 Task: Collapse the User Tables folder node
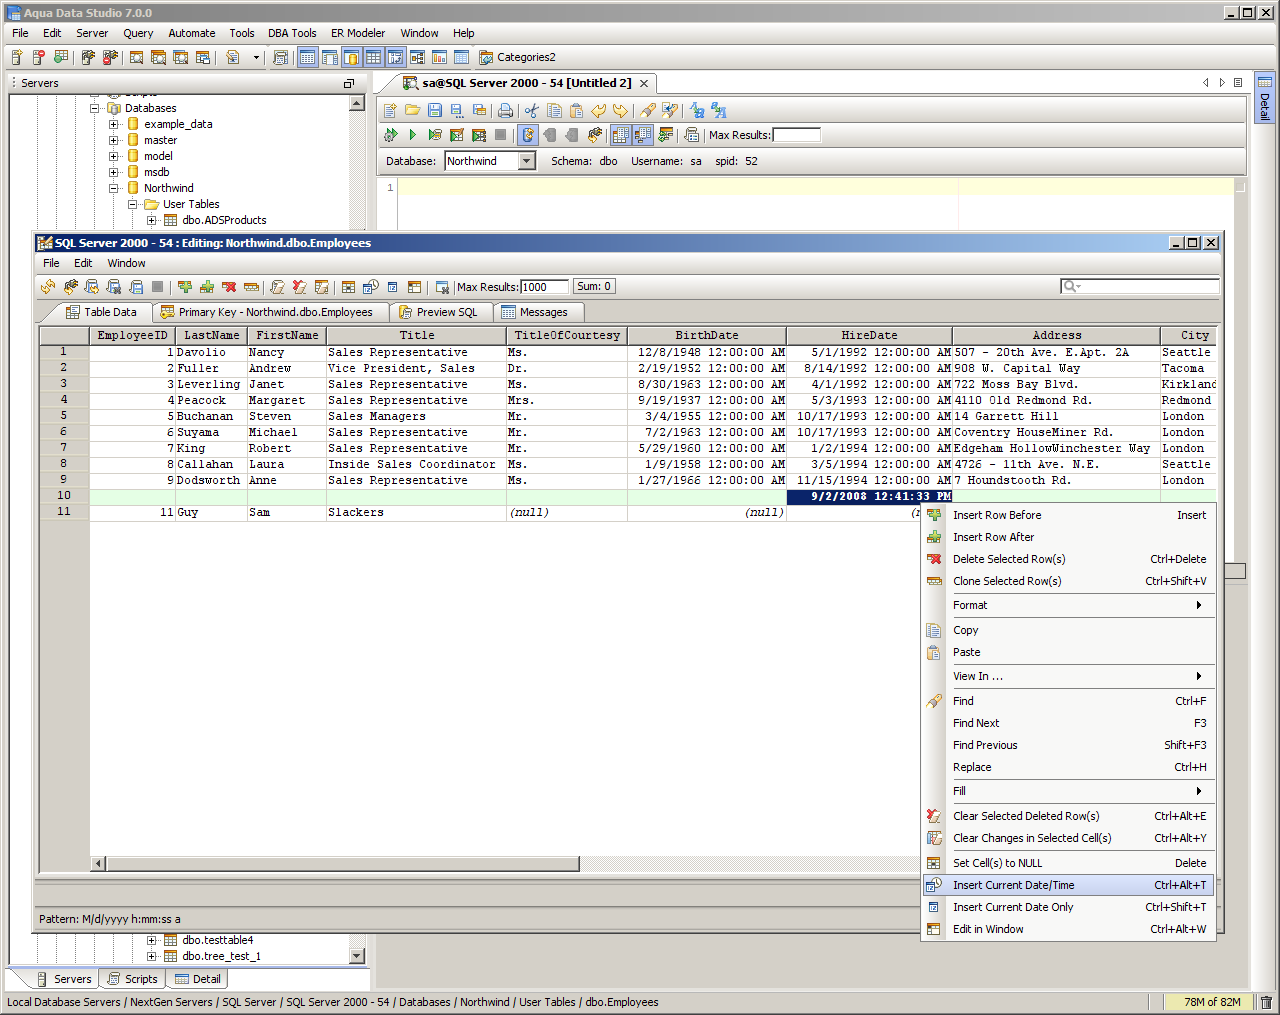pos(133,204)
